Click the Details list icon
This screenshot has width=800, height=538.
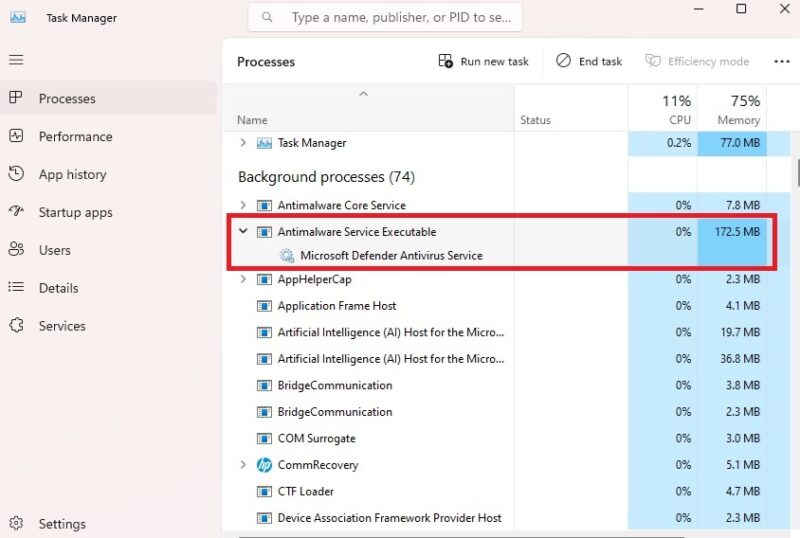(16, 287)
